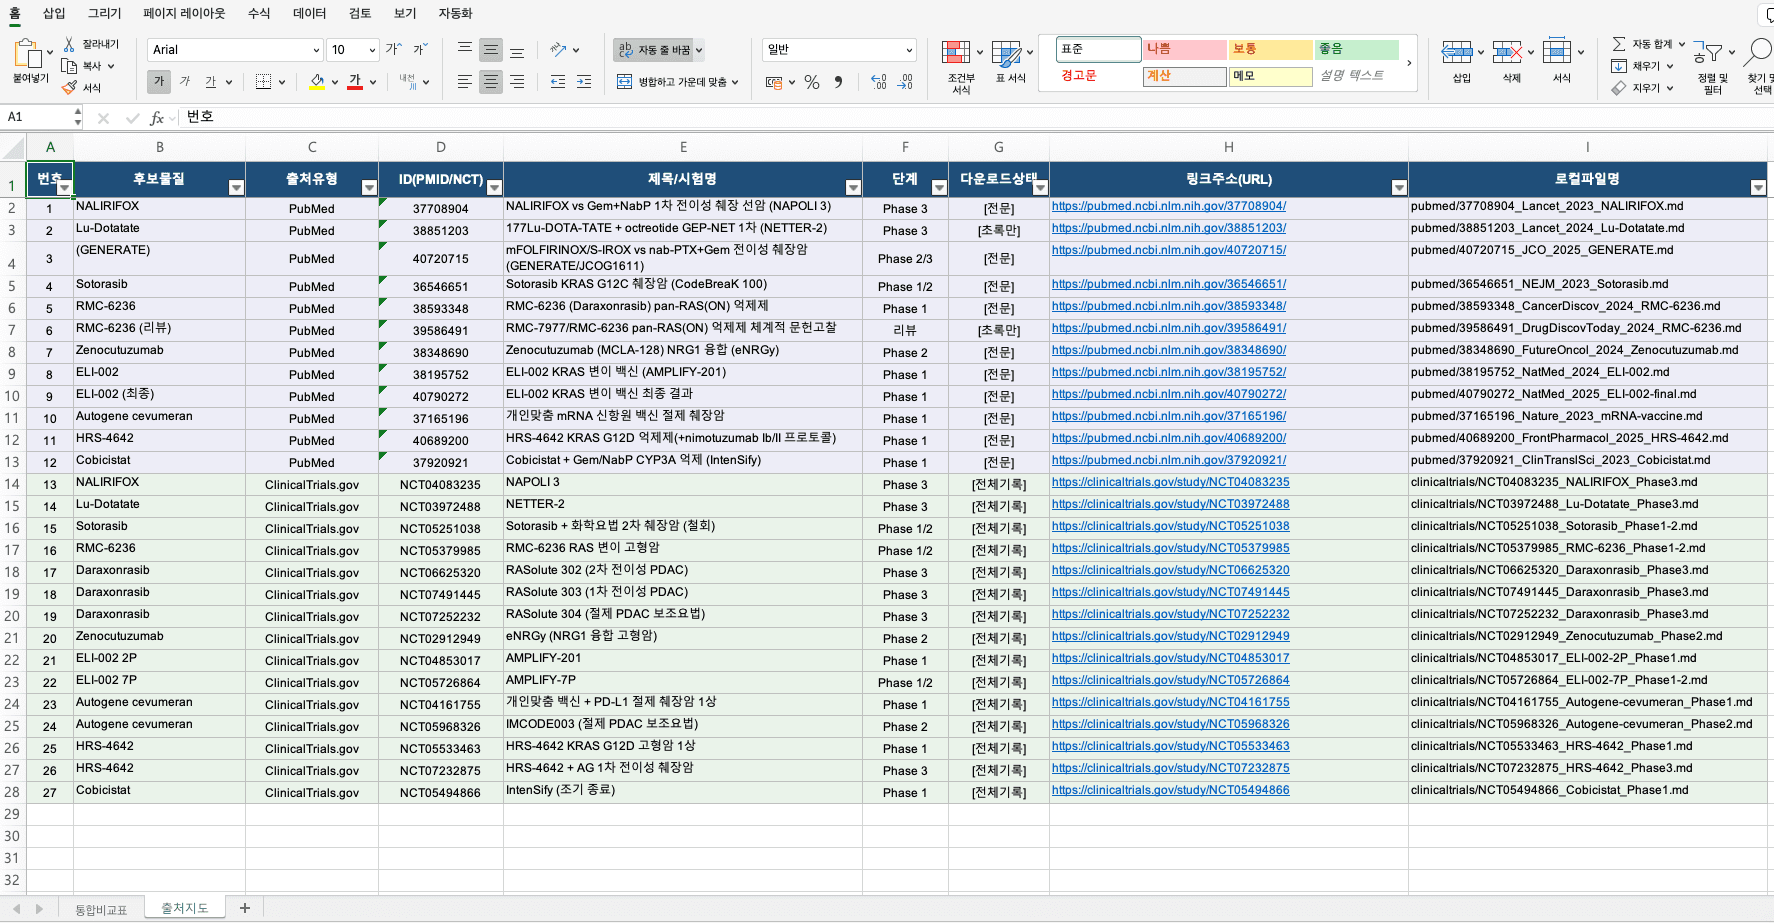Toggle middle vertical alignment
Viewport: 1774px width, 923px height.
point(491,49)
